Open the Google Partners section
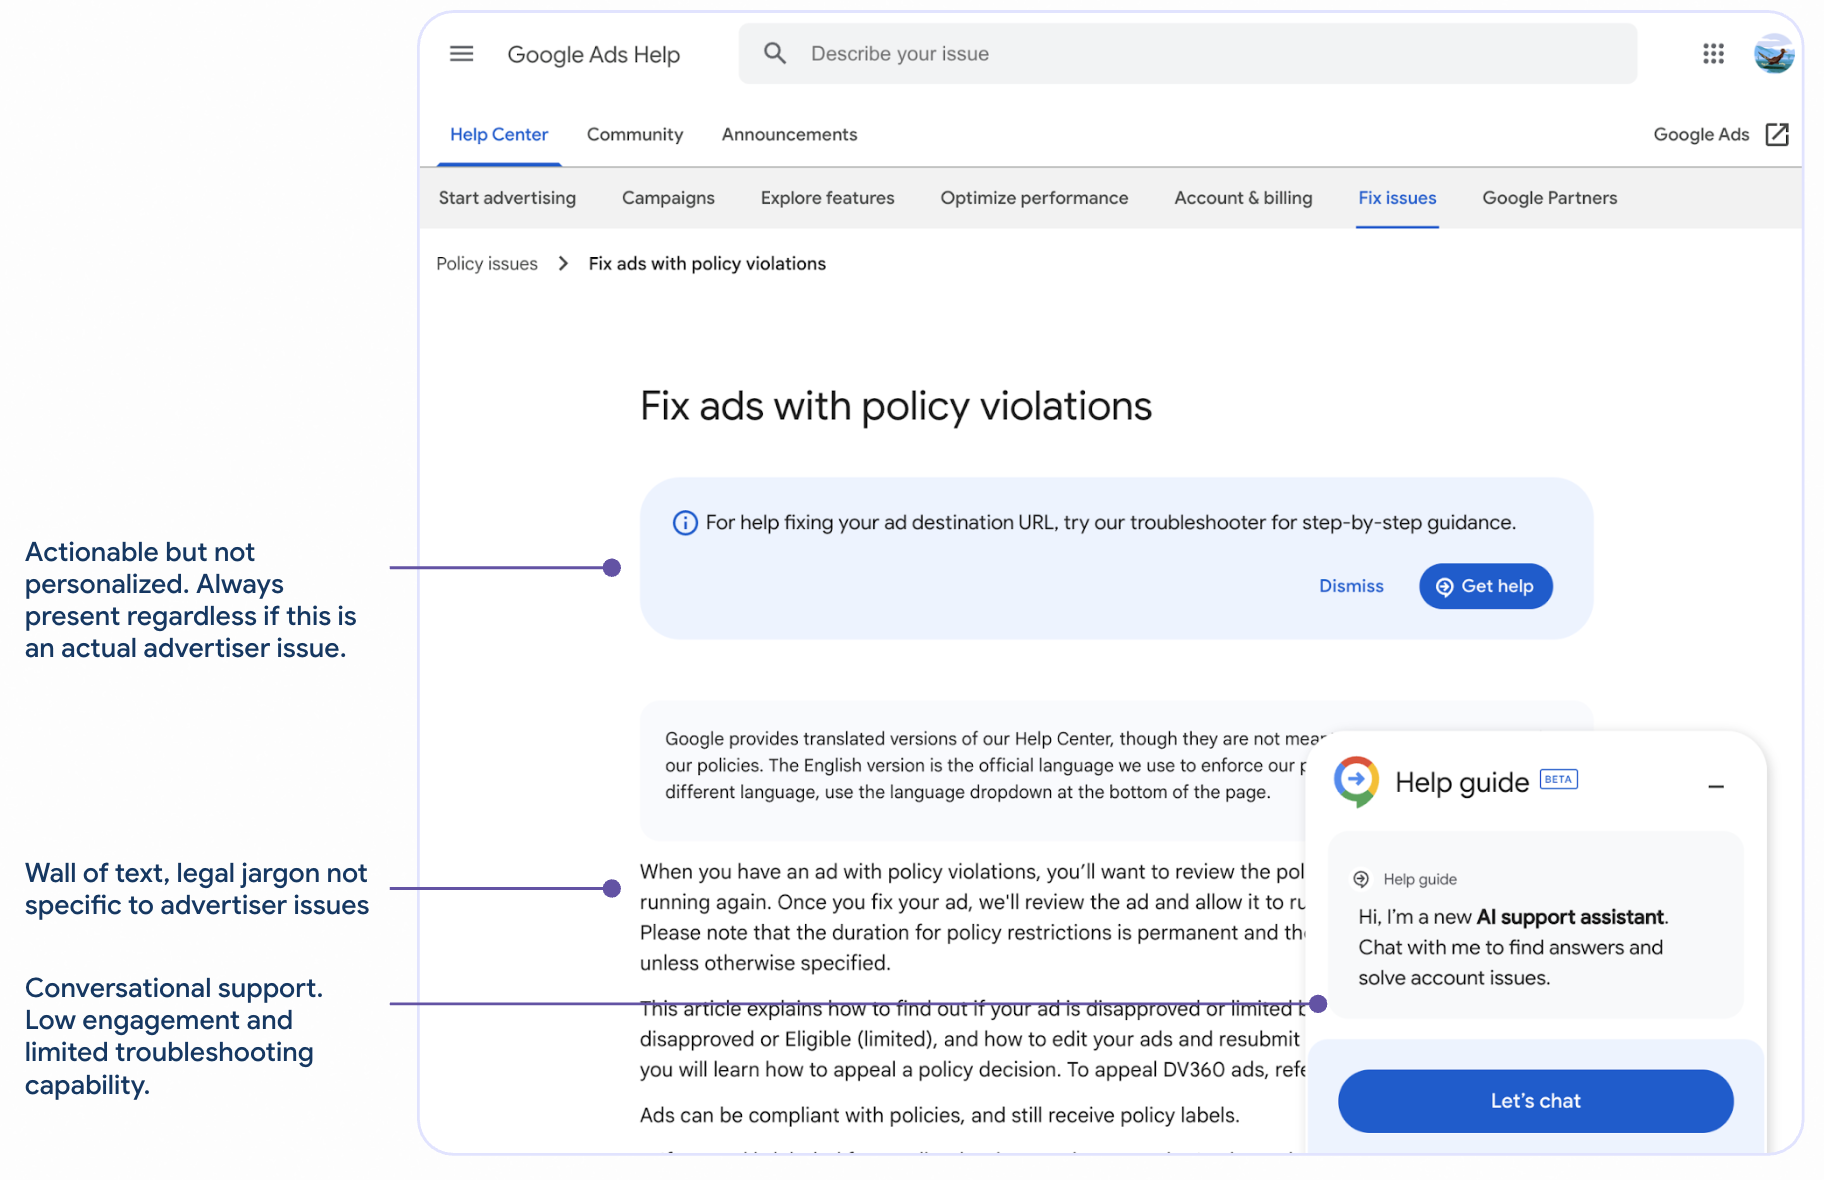The image size is (1824, 1180). click(x=1549, y=198)
